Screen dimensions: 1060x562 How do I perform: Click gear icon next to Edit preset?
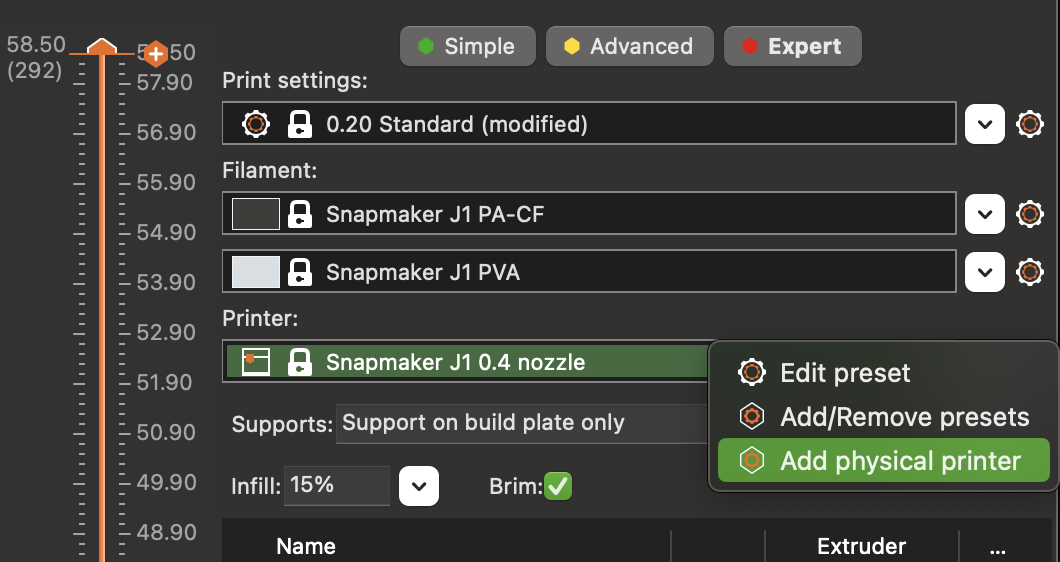pos(751,373)
